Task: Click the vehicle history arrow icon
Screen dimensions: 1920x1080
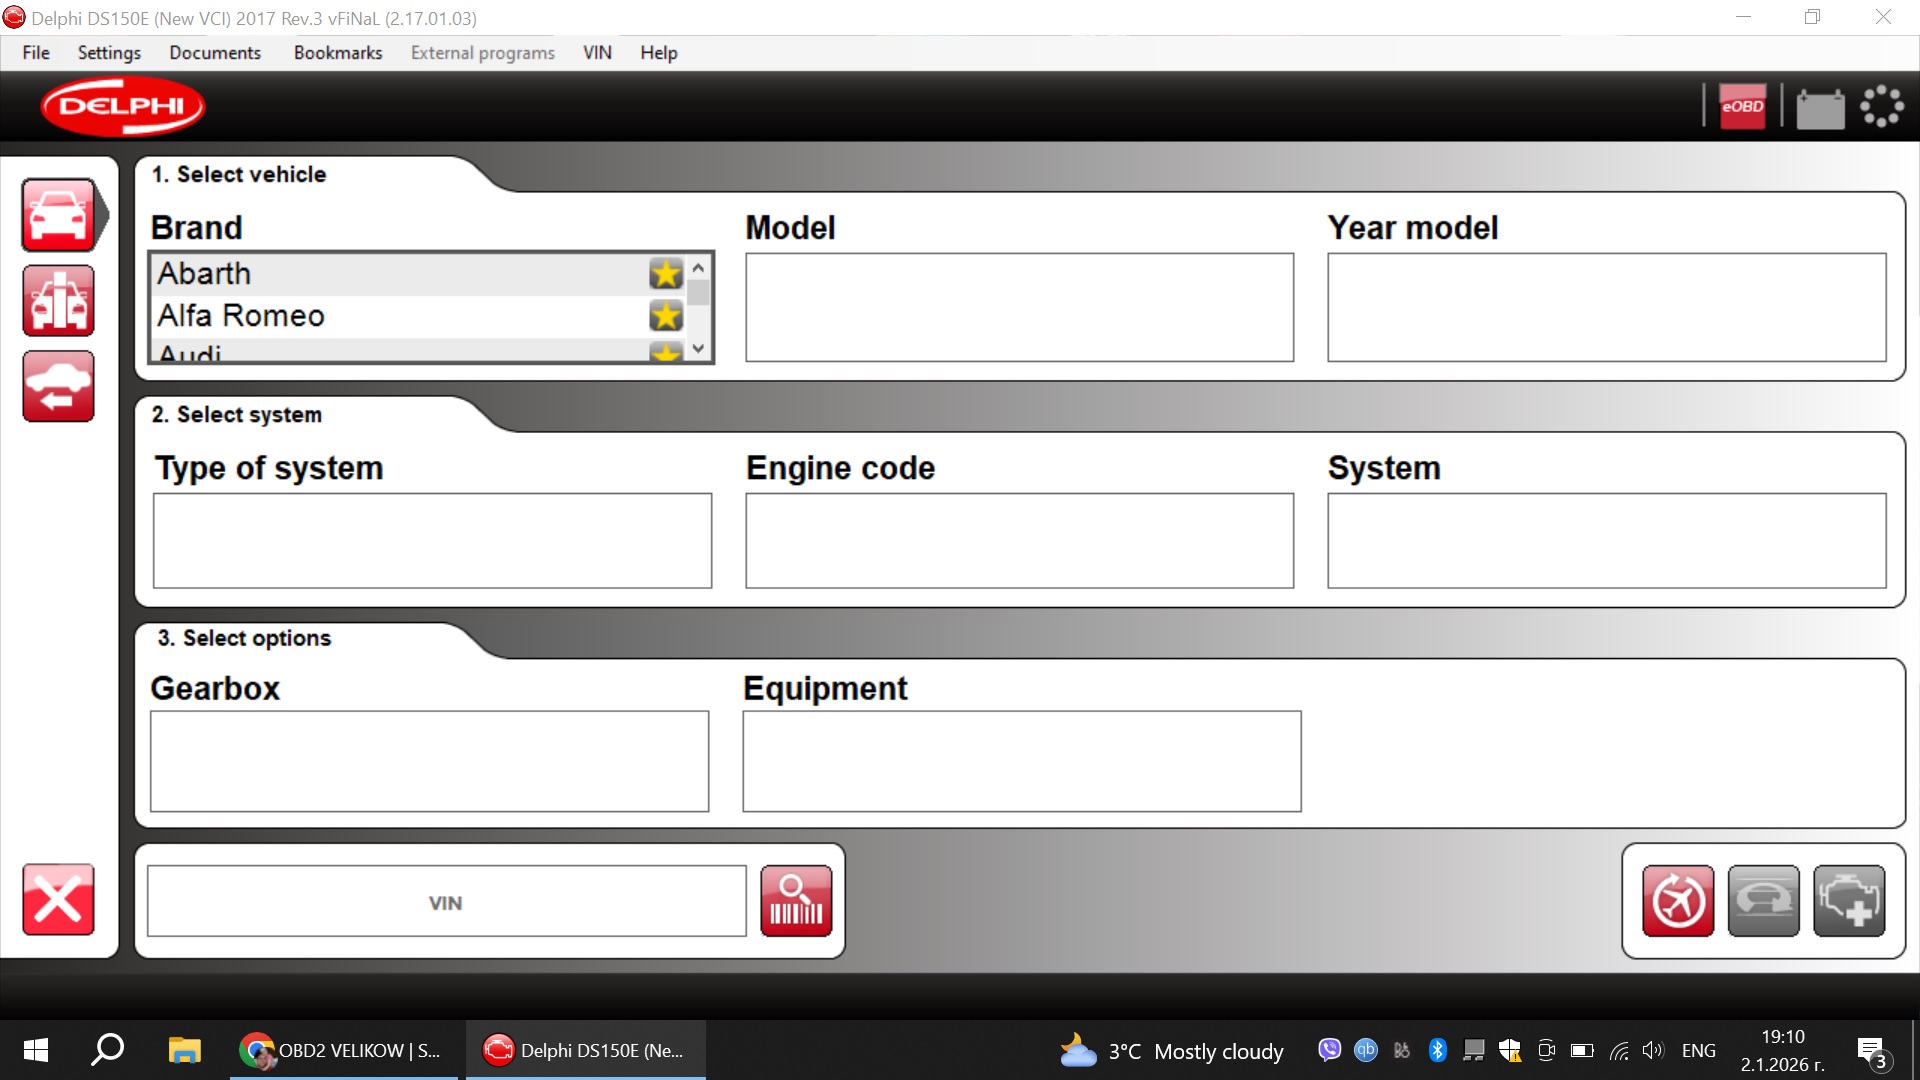Action: (58, 386)
